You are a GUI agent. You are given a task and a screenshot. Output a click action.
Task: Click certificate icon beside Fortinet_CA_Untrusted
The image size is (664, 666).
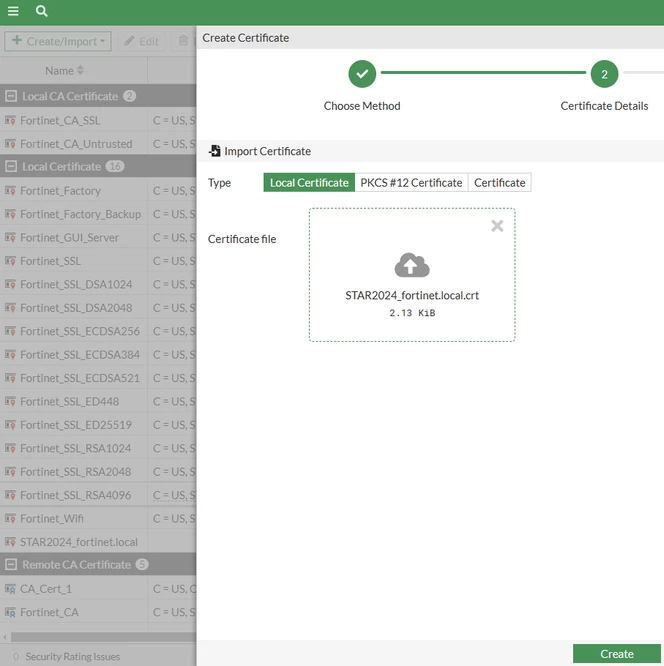pos(10,144)
